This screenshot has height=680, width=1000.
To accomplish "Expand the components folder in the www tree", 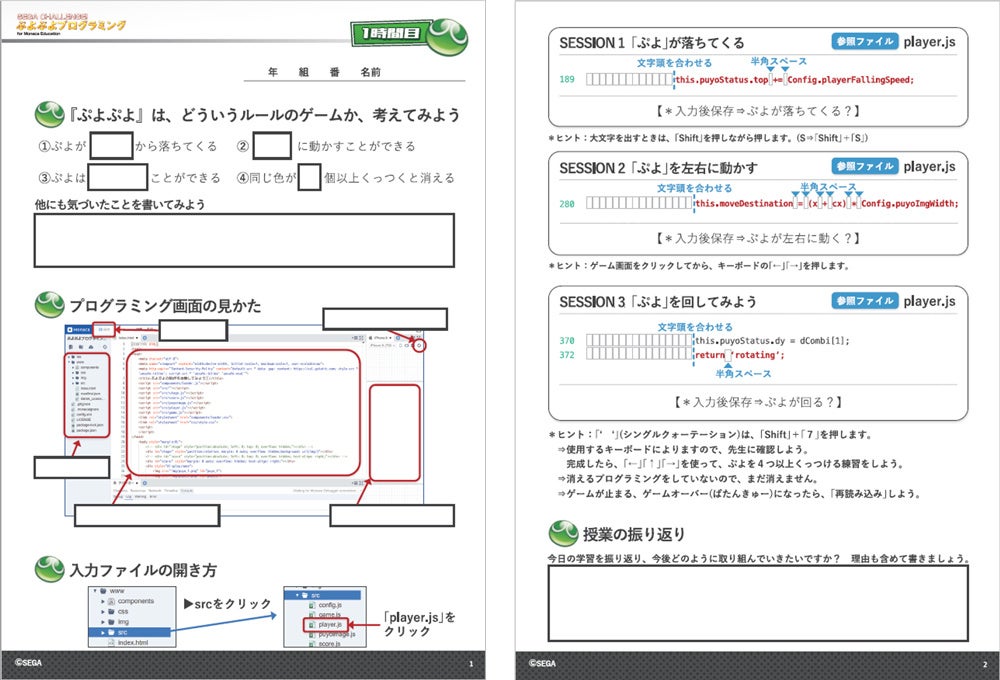I will [x=103, y=602].
